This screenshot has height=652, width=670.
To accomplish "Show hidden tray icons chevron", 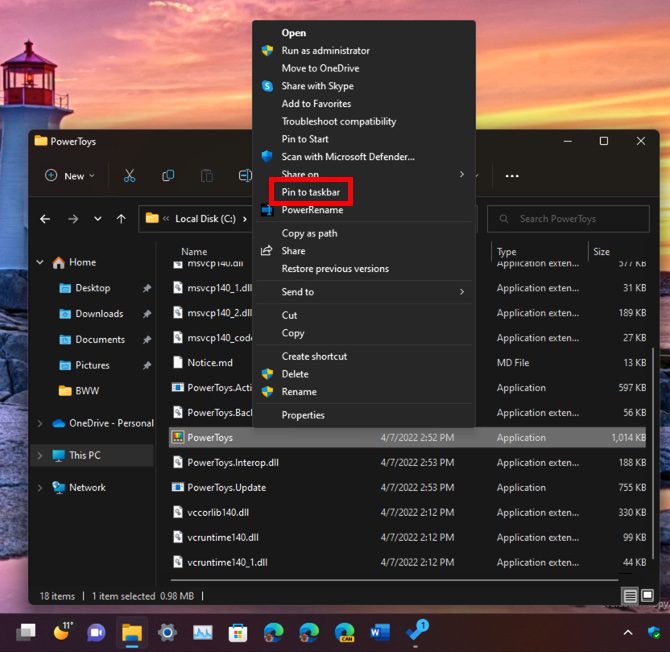I will click(x=628, y=632).
